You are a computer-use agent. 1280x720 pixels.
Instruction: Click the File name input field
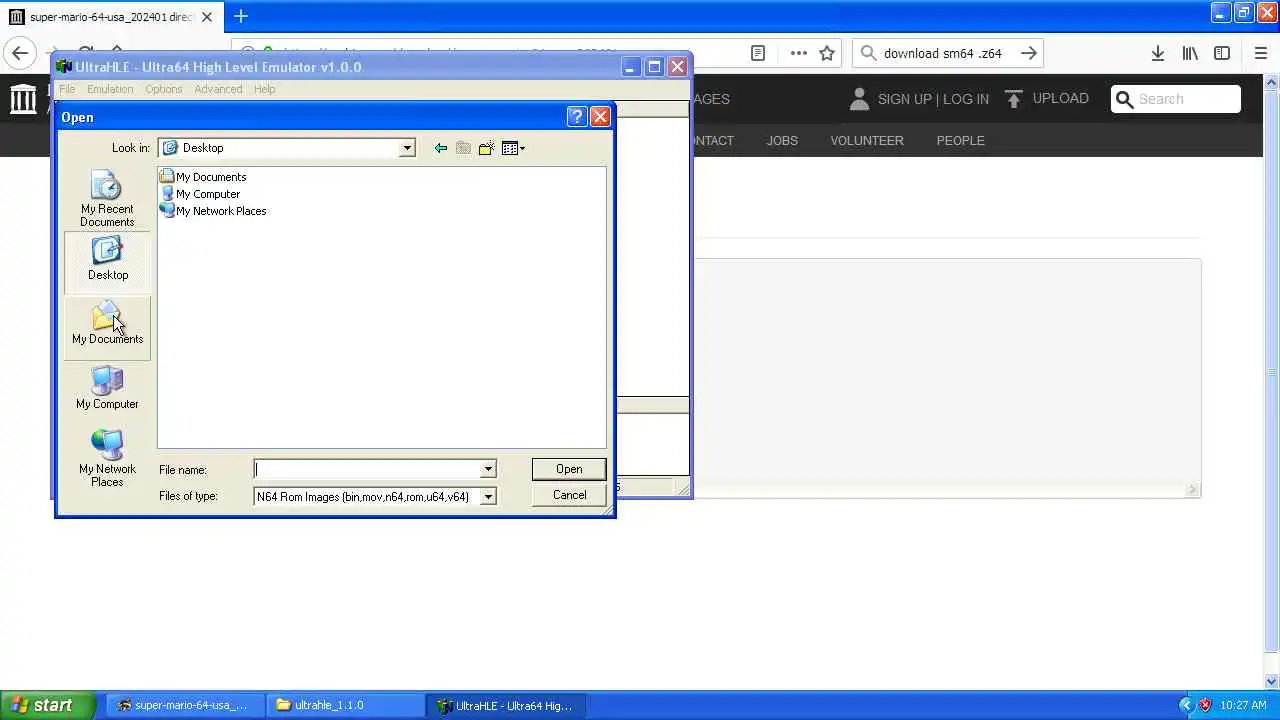pos(367,469)
